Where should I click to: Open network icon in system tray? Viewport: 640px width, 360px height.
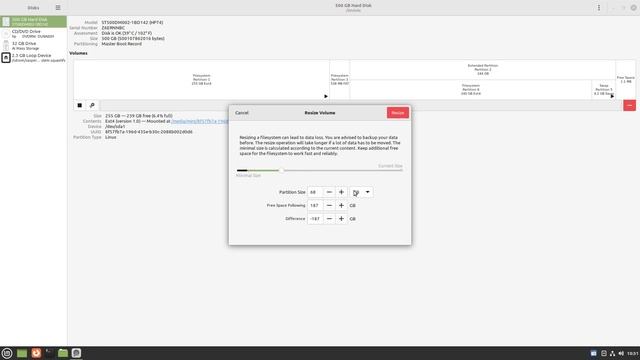click(x=612, y=353)
